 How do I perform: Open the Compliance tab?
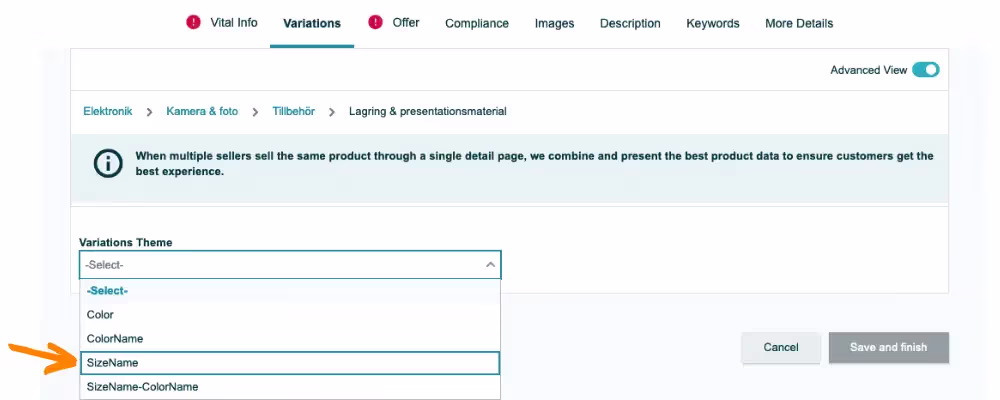coord(477,24)
